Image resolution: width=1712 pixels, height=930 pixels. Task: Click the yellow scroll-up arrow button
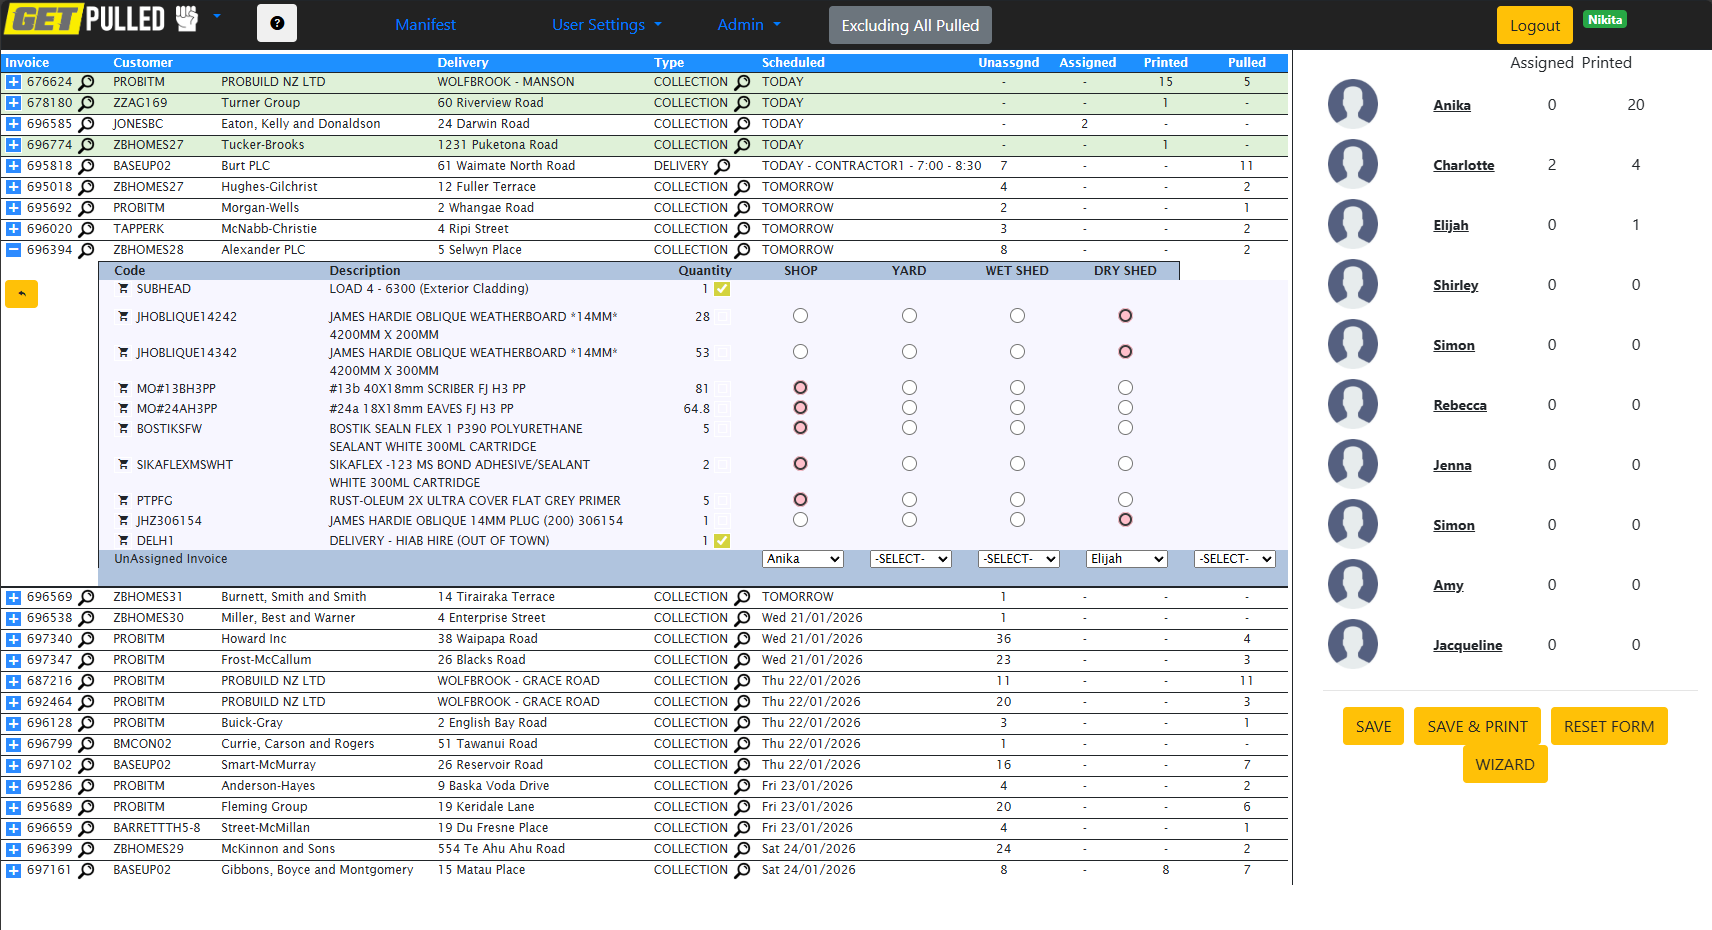(x=21, y=293)
